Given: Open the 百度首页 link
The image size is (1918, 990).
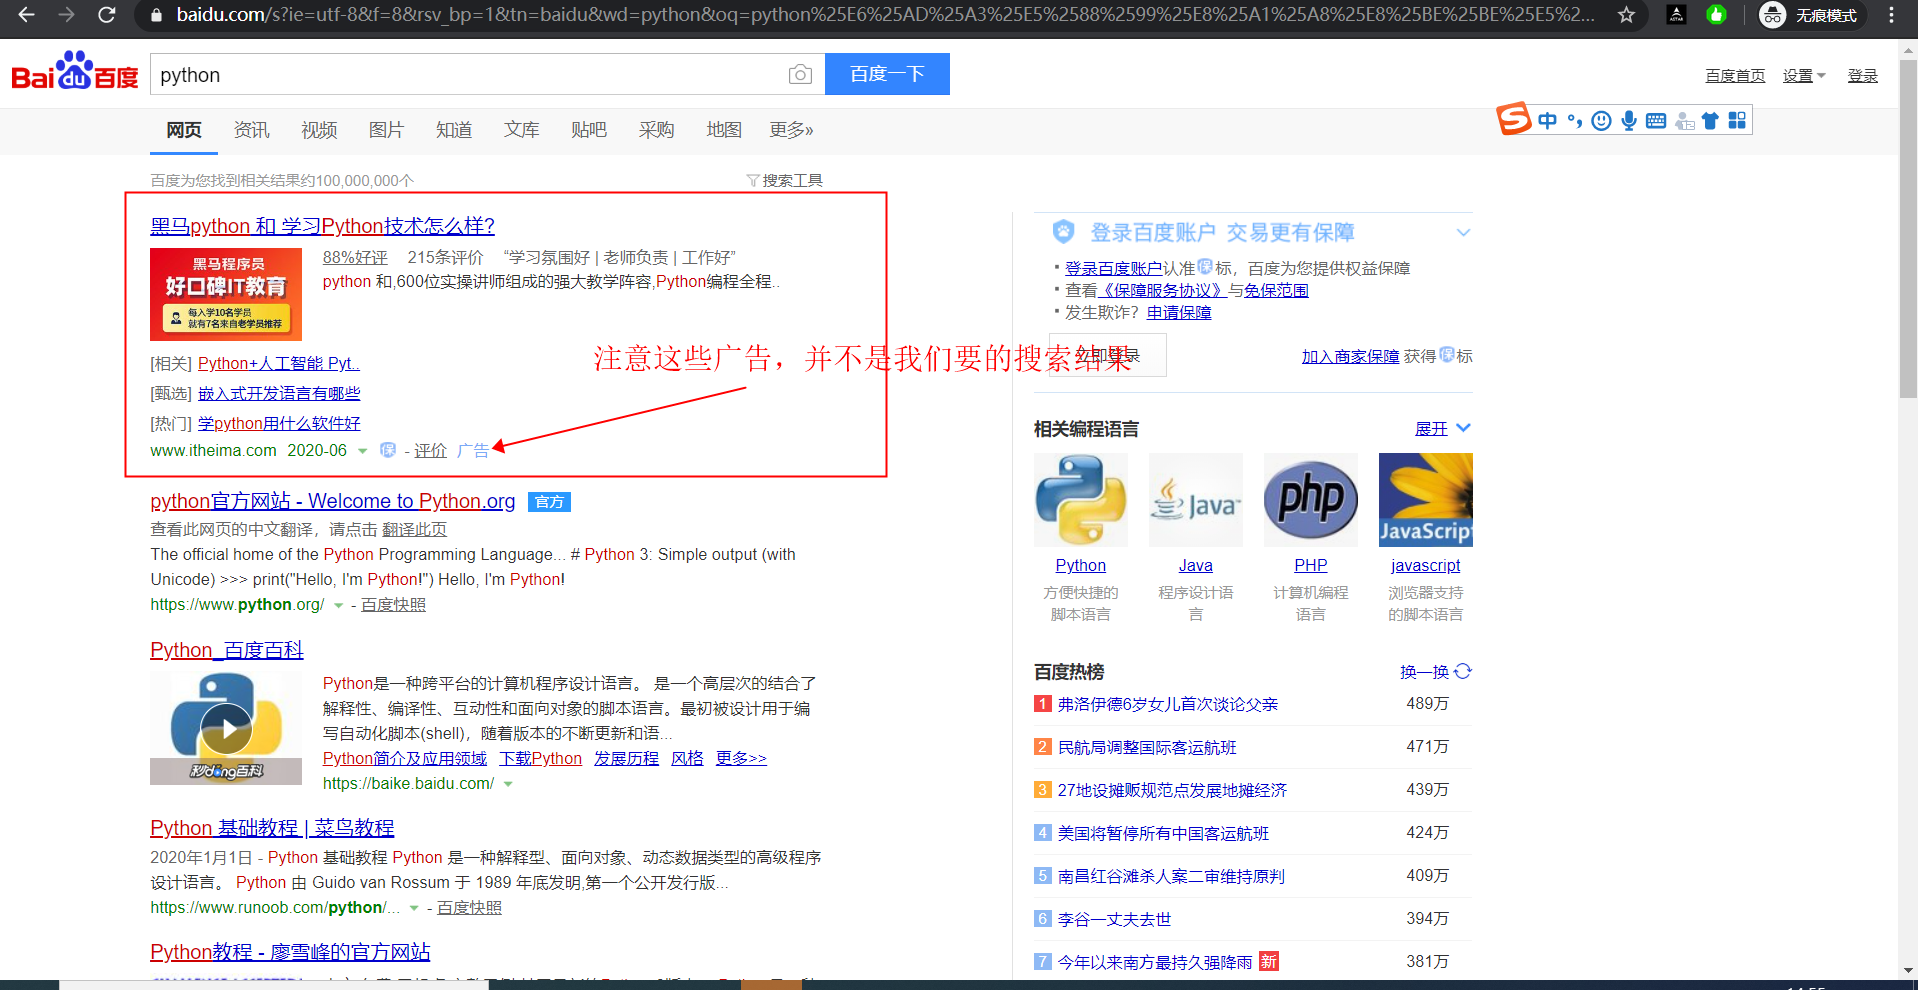Looking at the screenshot, I should [x=1735, y=76].
